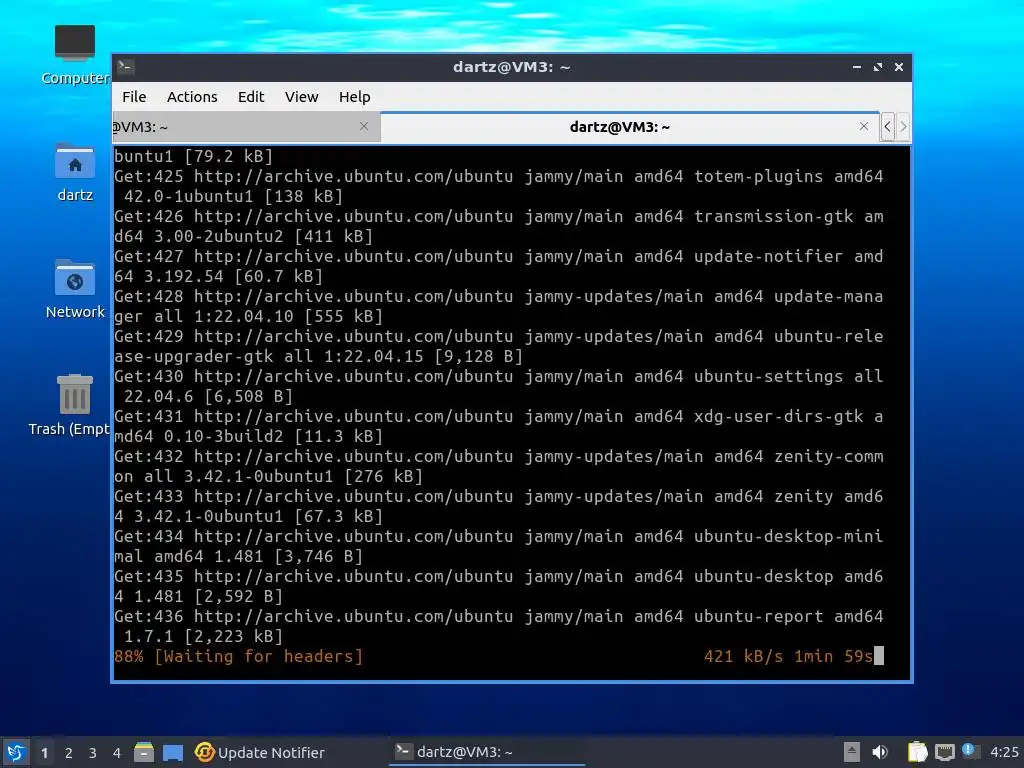The height and width of the screenshot is (768, 1024).
Task: Click the Get:428 update-manager line
Action: click(499, 306)
